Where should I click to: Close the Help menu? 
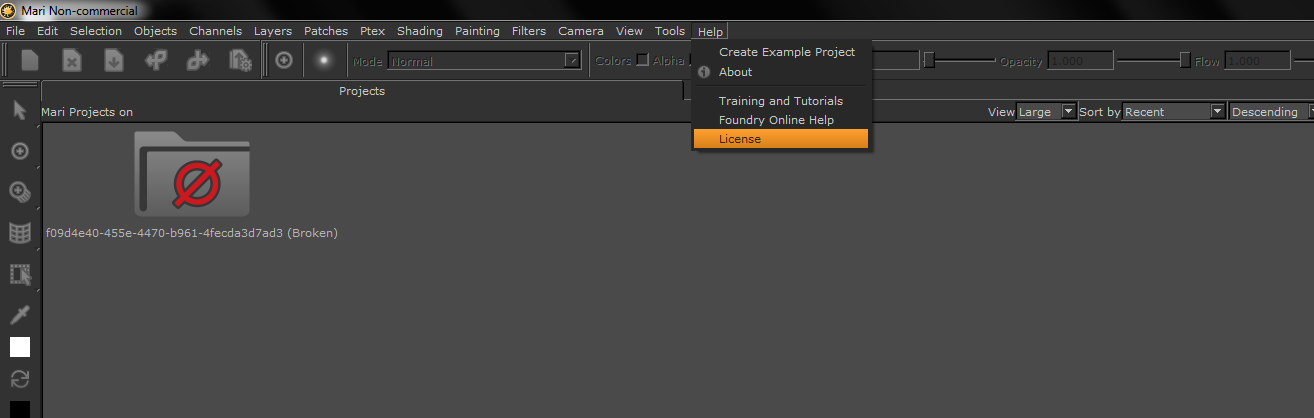710,32
